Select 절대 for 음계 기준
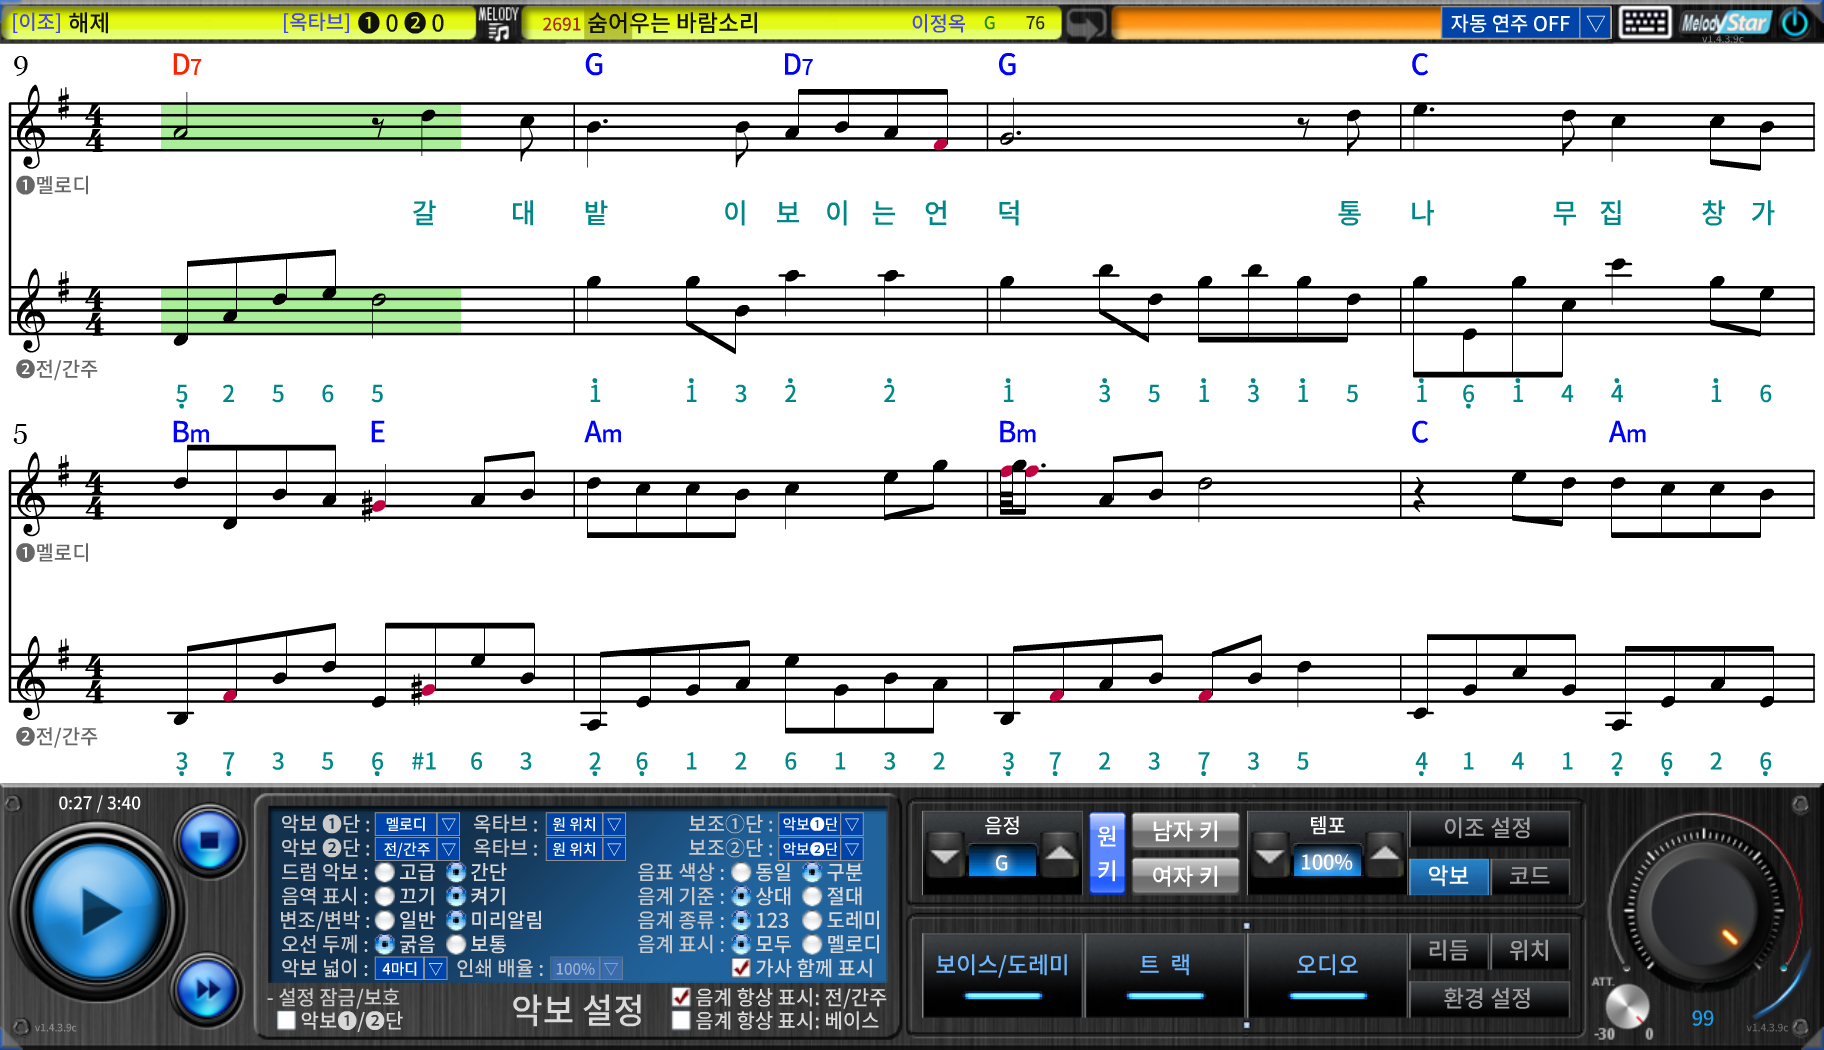The image size is (1824, 1050). point(812,896)
